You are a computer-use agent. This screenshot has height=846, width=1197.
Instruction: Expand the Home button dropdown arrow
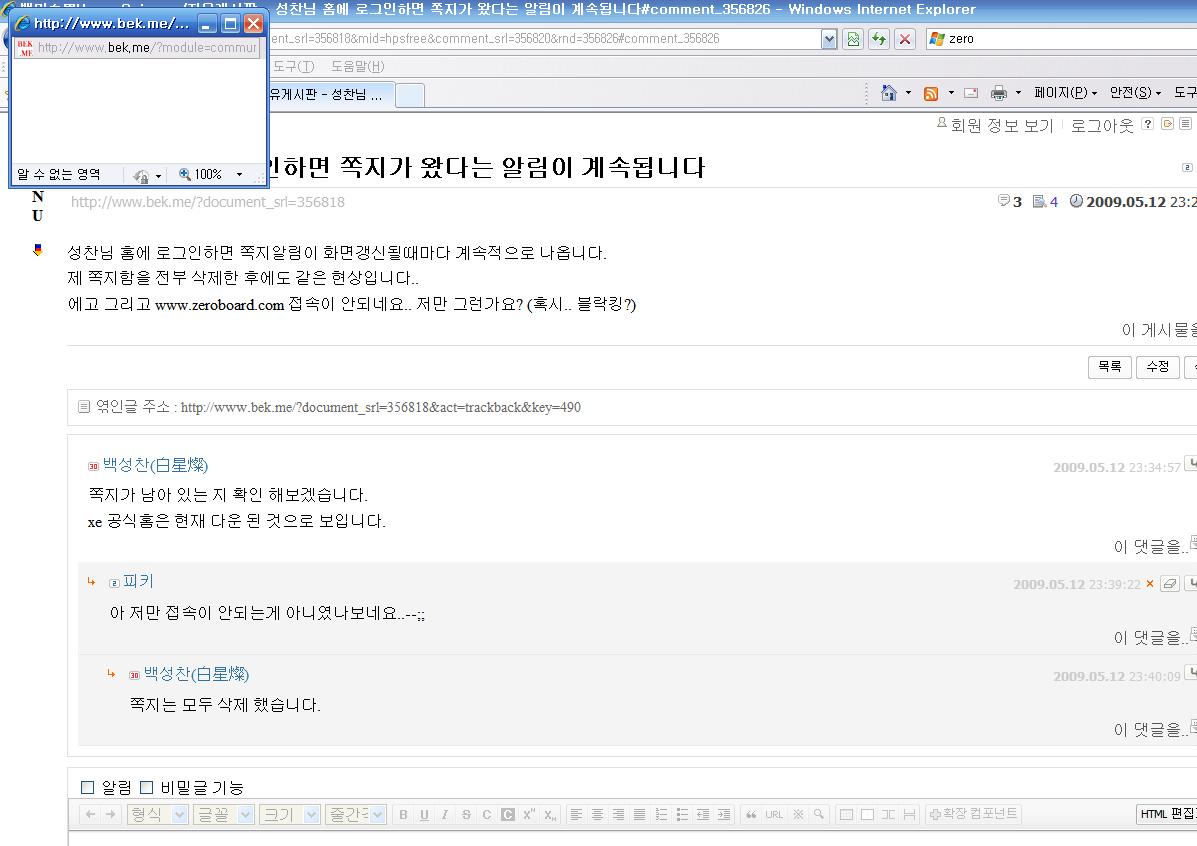[908, 93]
